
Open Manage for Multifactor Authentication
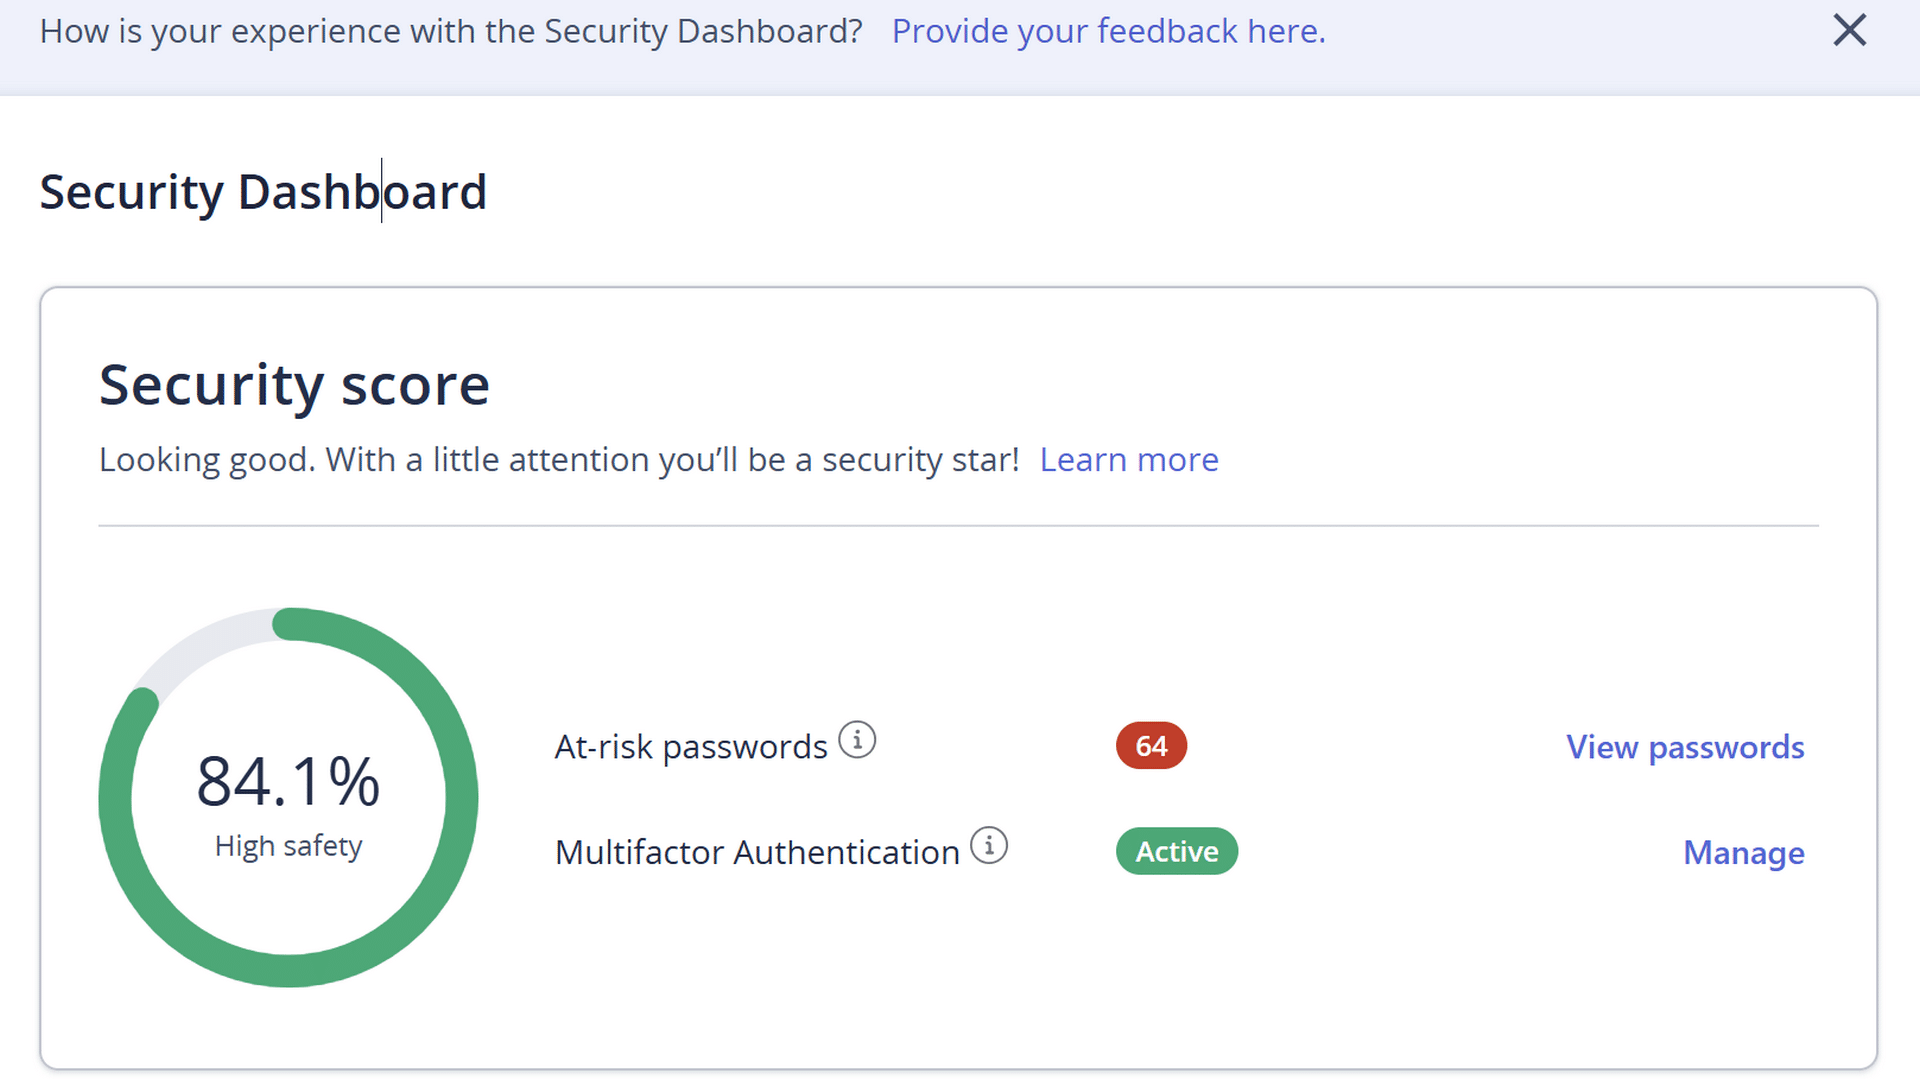coord(1744,852)
